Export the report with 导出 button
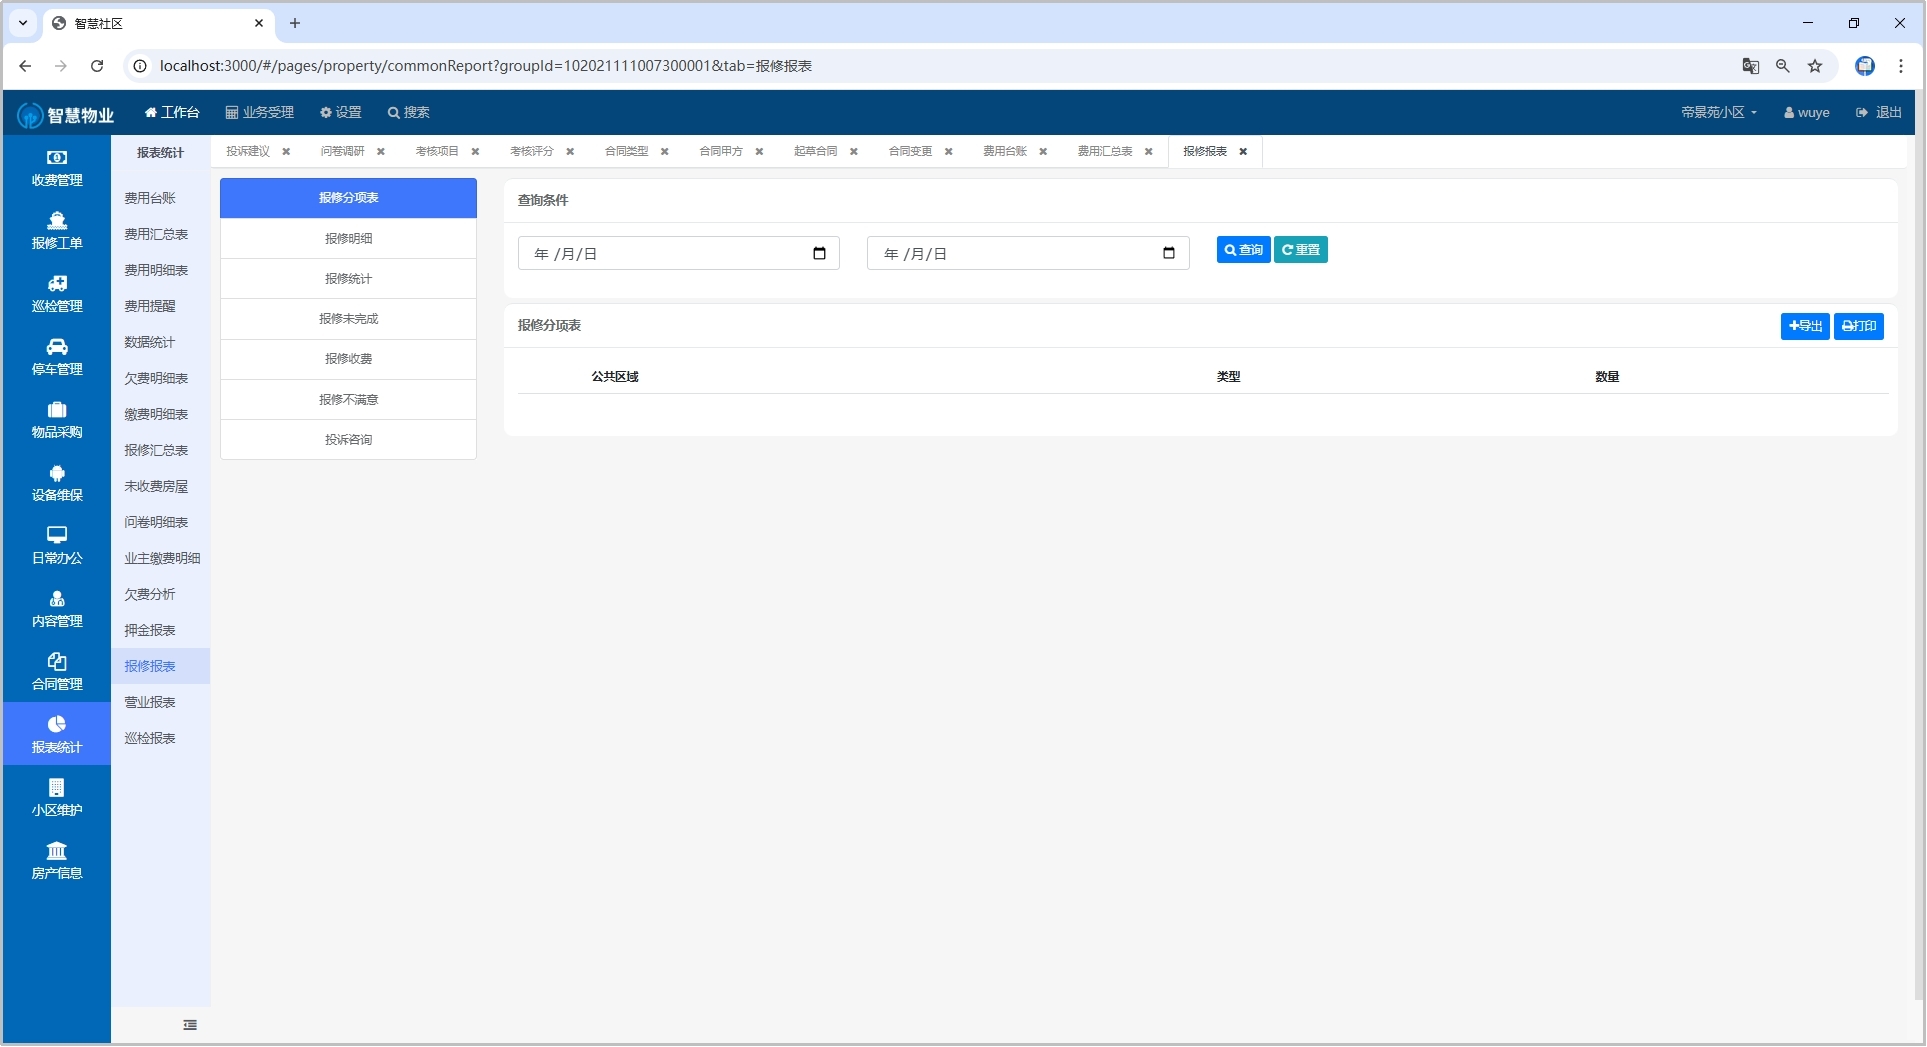This screenshot has height=1047, width=1927. [x=1804, y=326]
